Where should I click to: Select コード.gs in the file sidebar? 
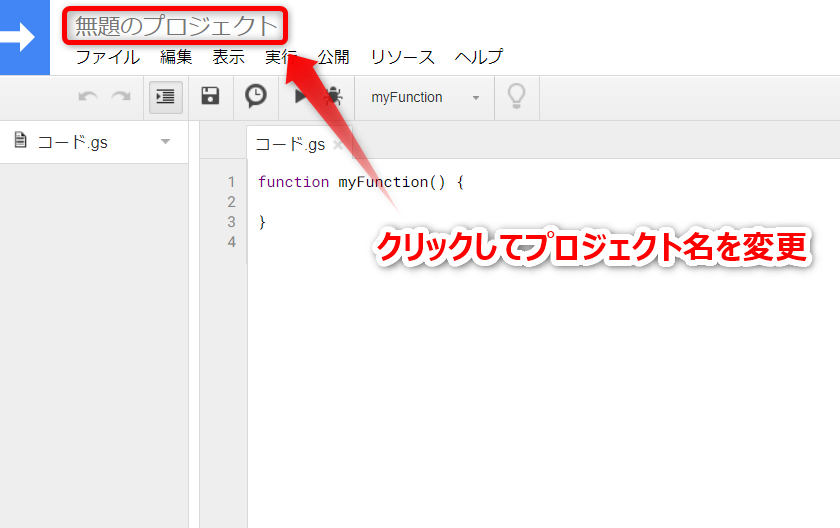pyautogui.click(x=72, y=142)
